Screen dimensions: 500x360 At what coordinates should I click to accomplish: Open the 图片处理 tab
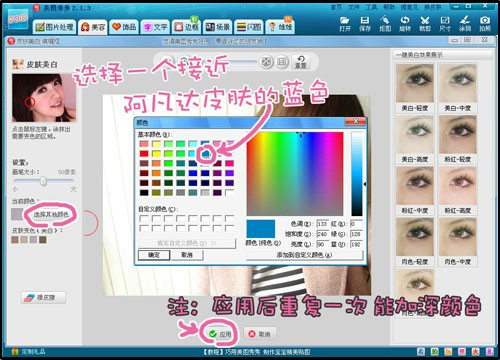pos(54,27)
